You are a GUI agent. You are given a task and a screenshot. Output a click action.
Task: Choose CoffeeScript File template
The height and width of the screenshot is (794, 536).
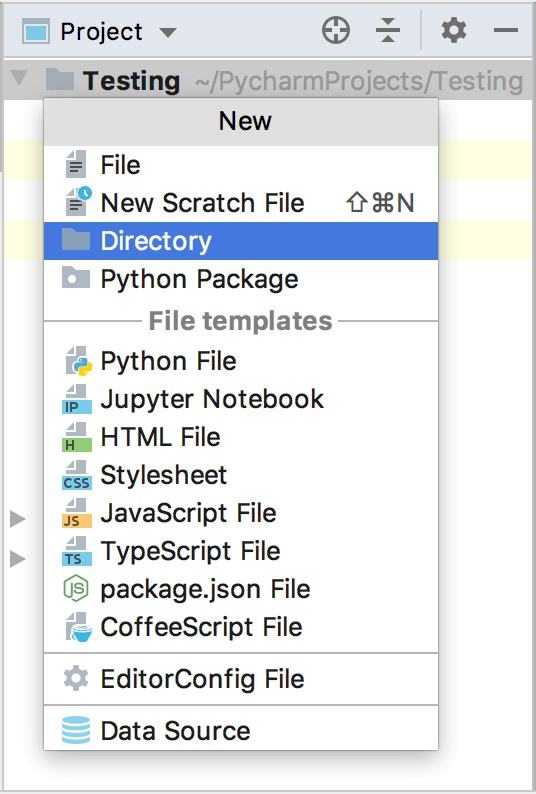[241, 627]
